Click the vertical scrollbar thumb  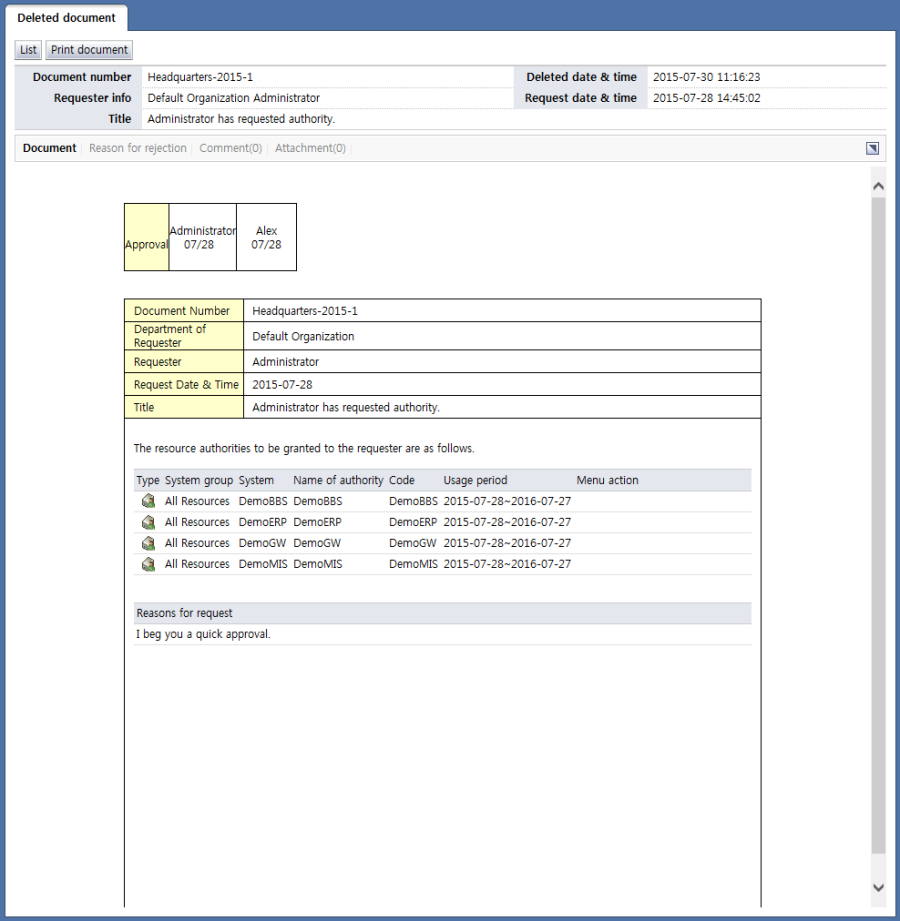pos(878,520)
